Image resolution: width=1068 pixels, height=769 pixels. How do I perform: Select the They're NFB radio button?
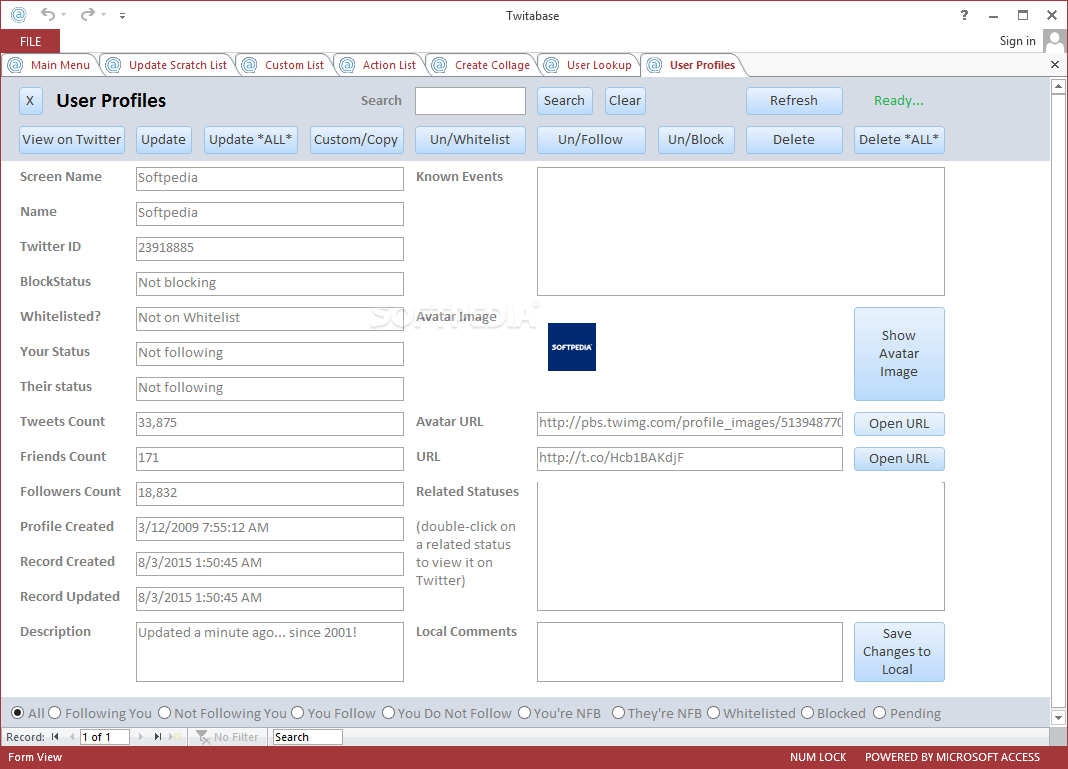point(618,712)
